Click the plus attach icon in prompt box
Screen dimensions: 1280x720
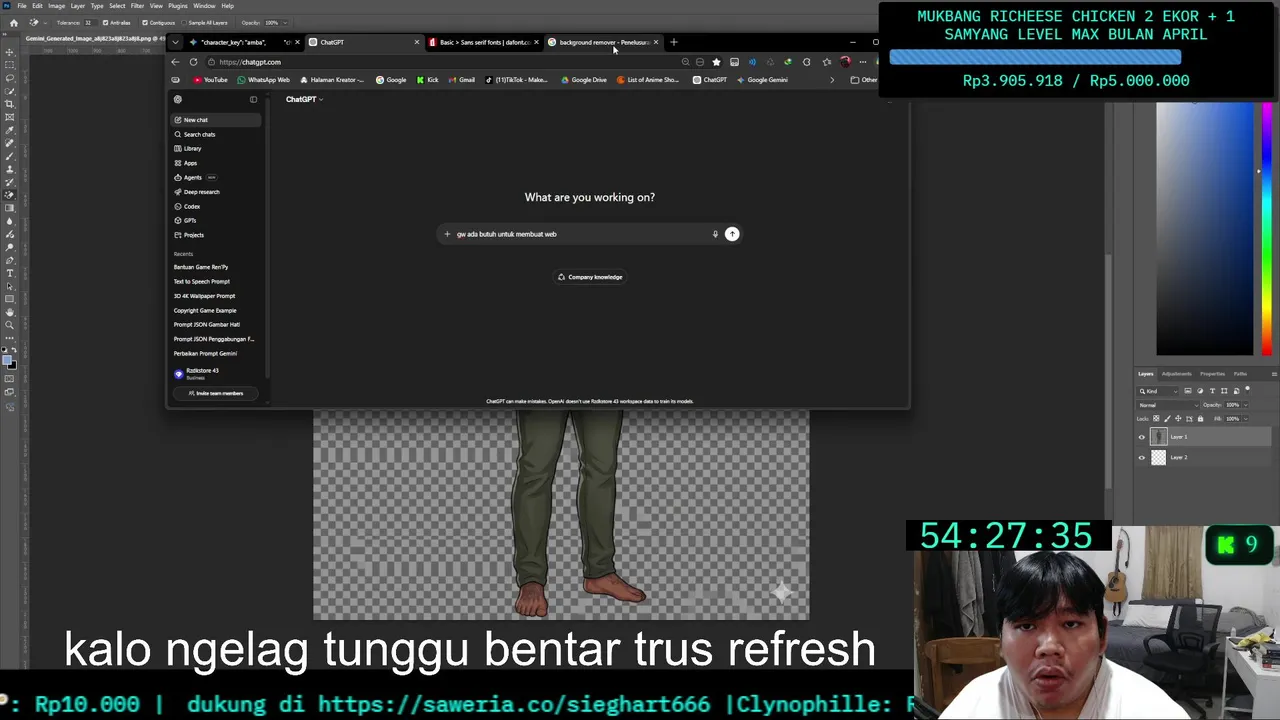click(447, 234)
